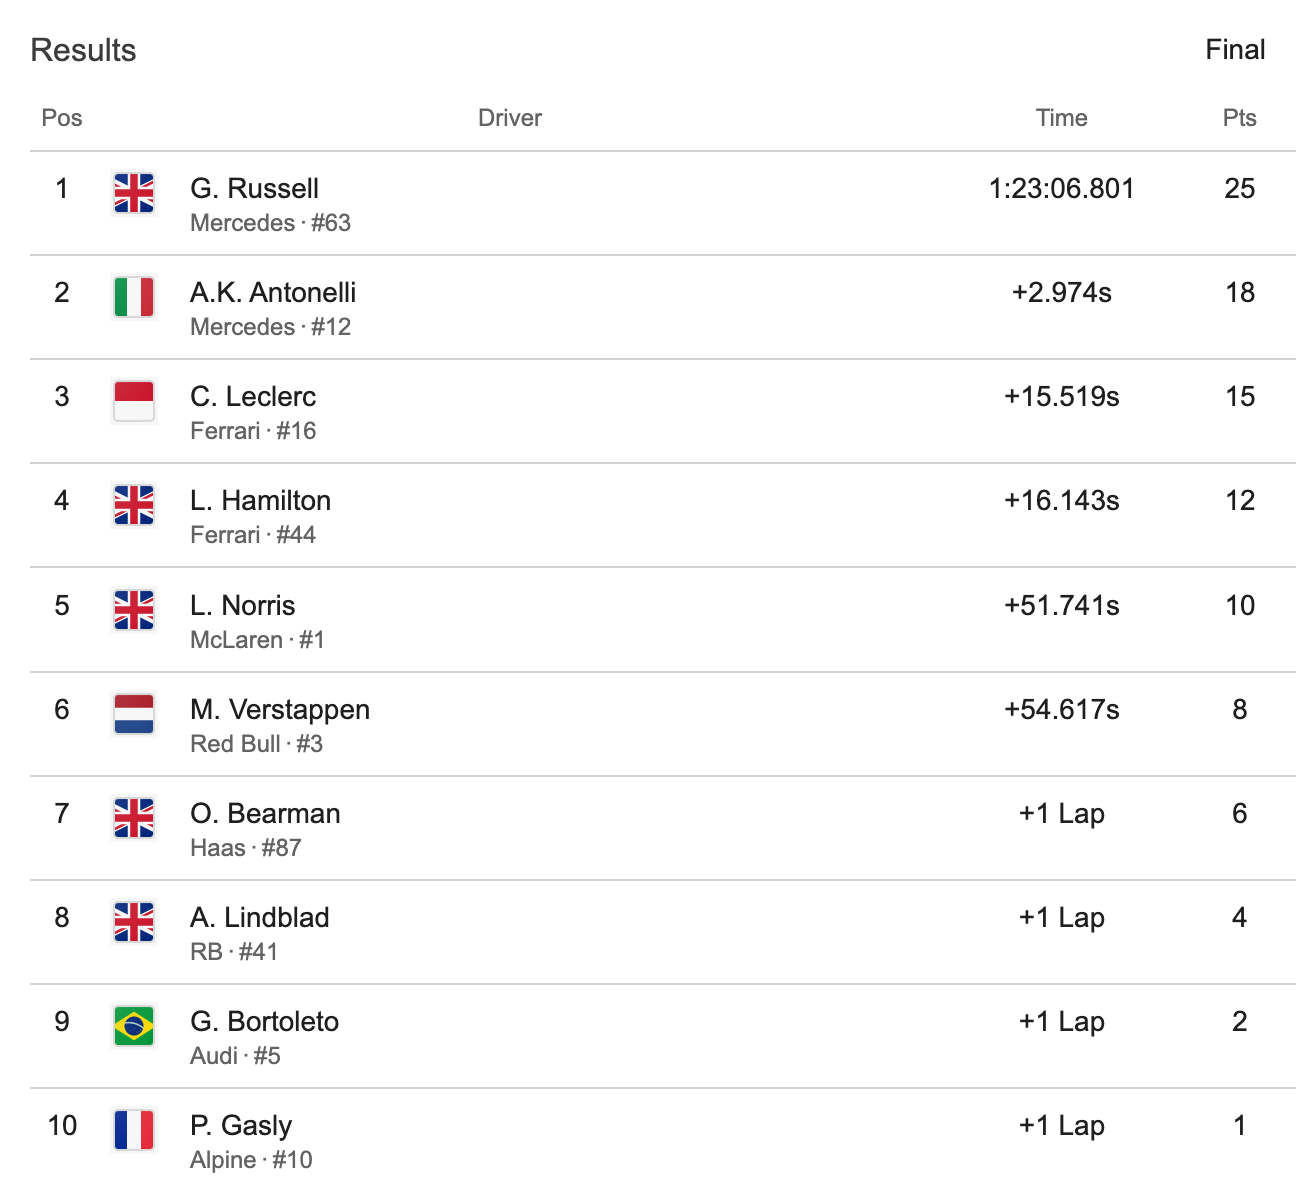Click the Dutch flag beside M. Verstappen
This screenshot has width=1296, height=1188.
[x=134, y=714]
